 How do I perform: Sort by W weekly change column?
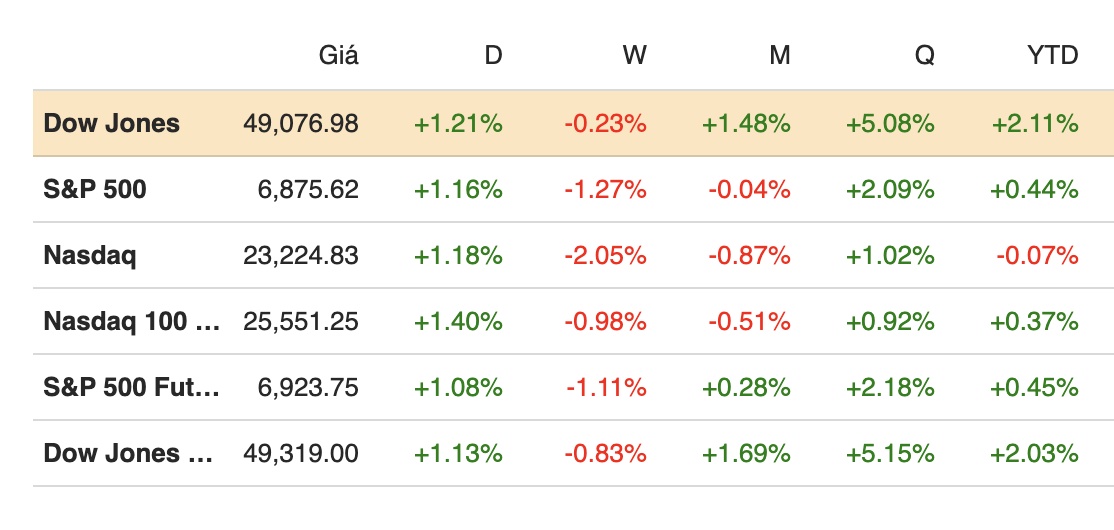[634, 55]
